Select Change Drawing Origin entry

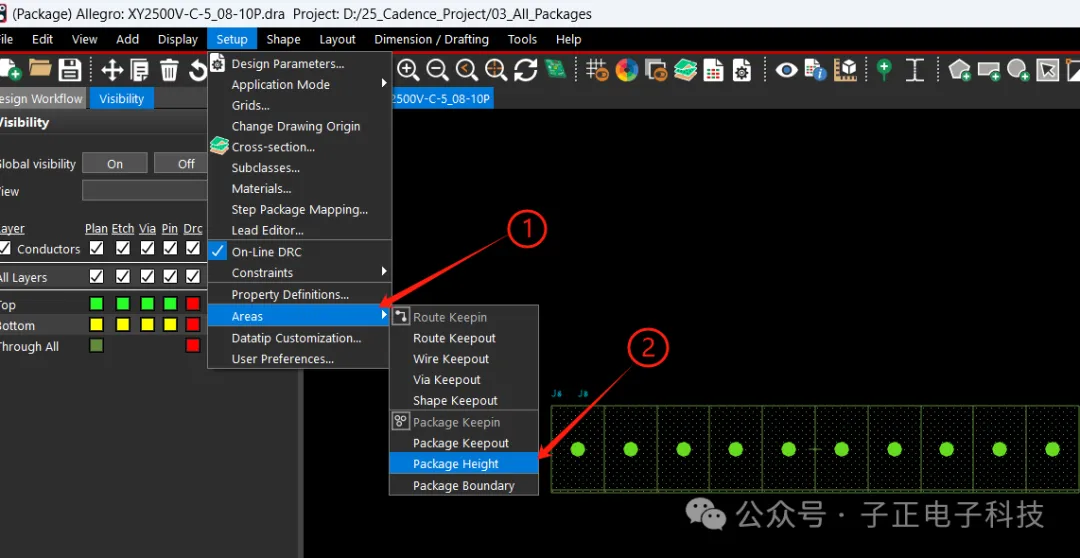pos(300,126)
